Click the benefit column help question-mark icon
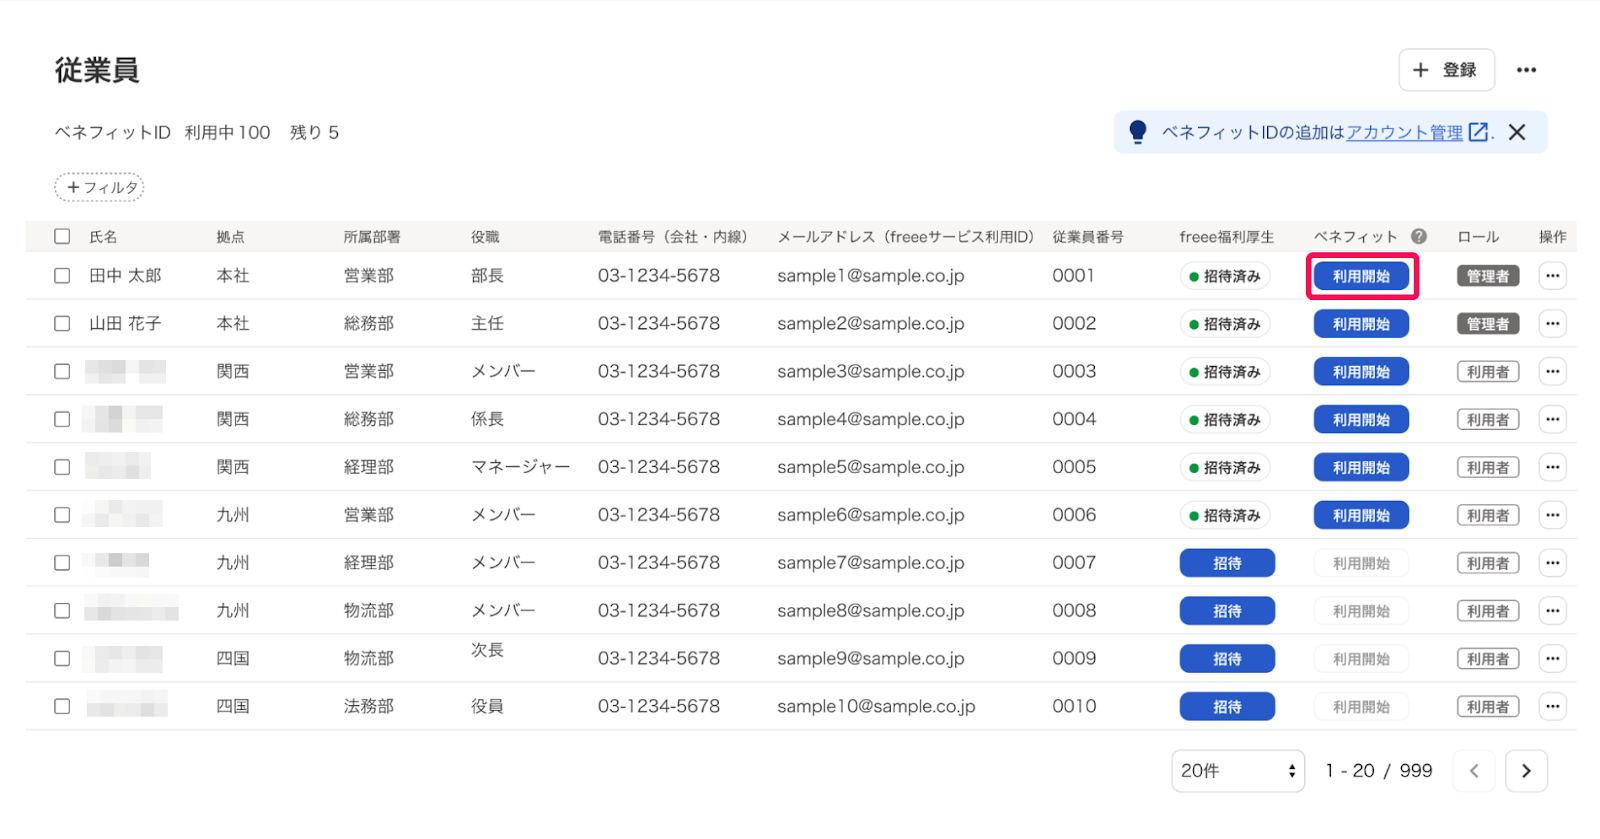The height and width of the screenshot is (839, 1600). (1419, 237)
